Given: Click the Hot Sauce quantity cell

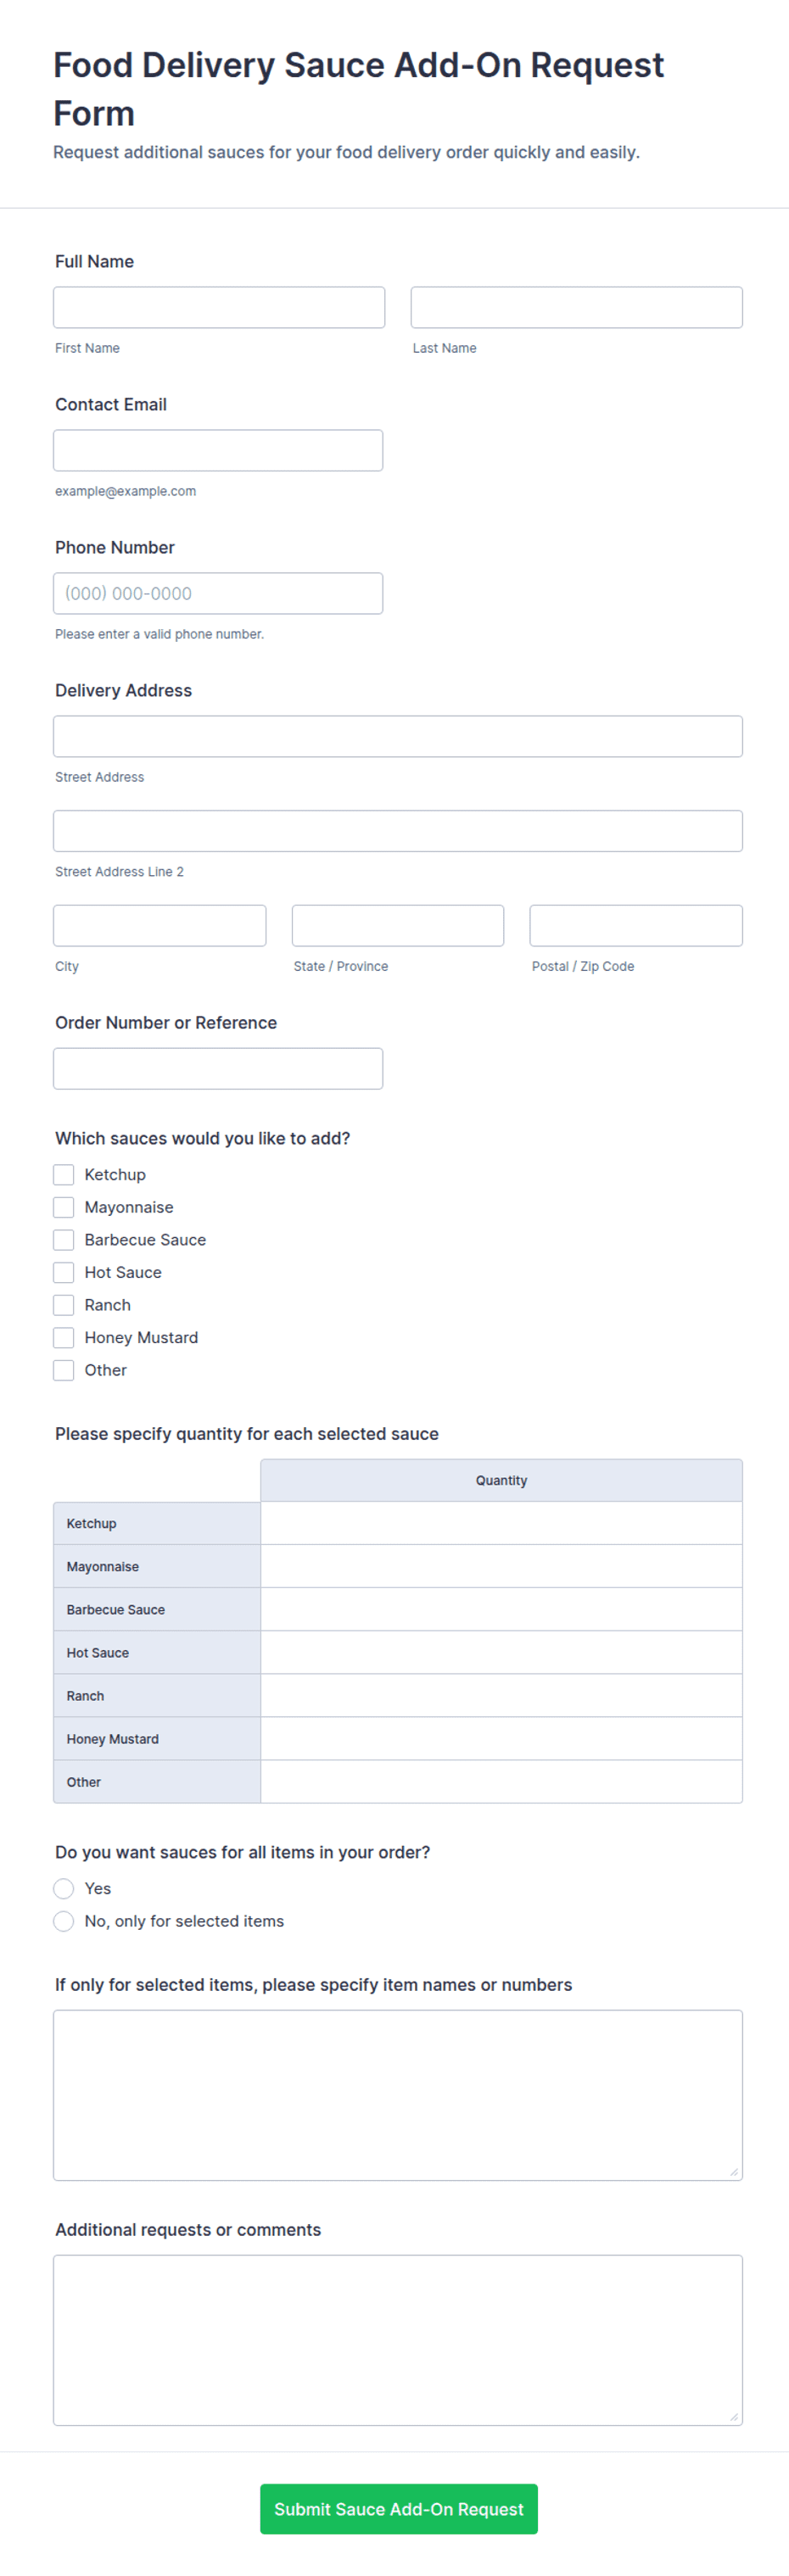Looking at the screenshot, I should 501,1652.
